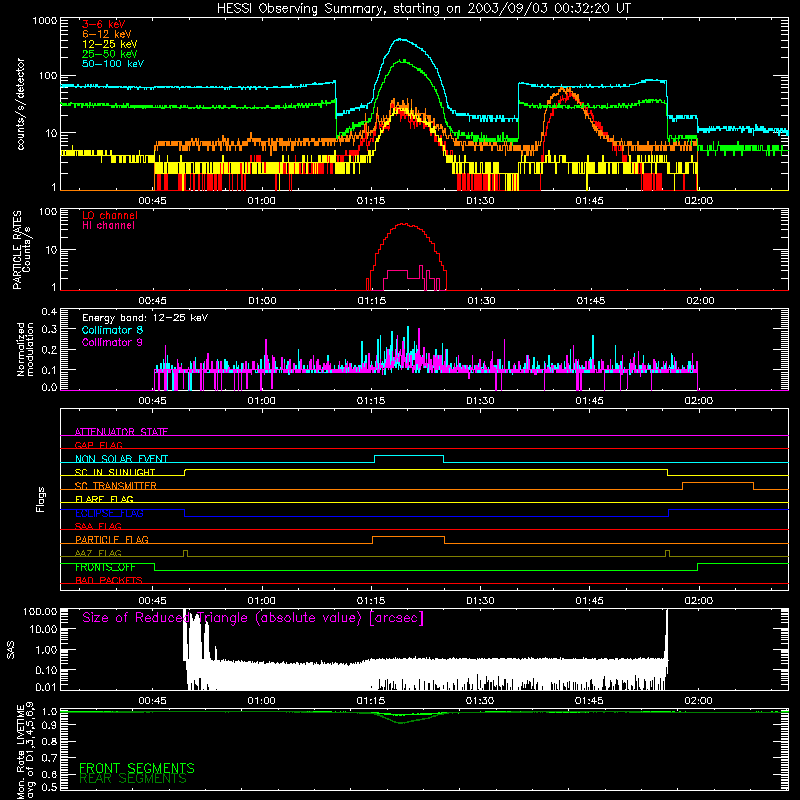Click the SC TRANSMITTER flag label

[116, 486]
